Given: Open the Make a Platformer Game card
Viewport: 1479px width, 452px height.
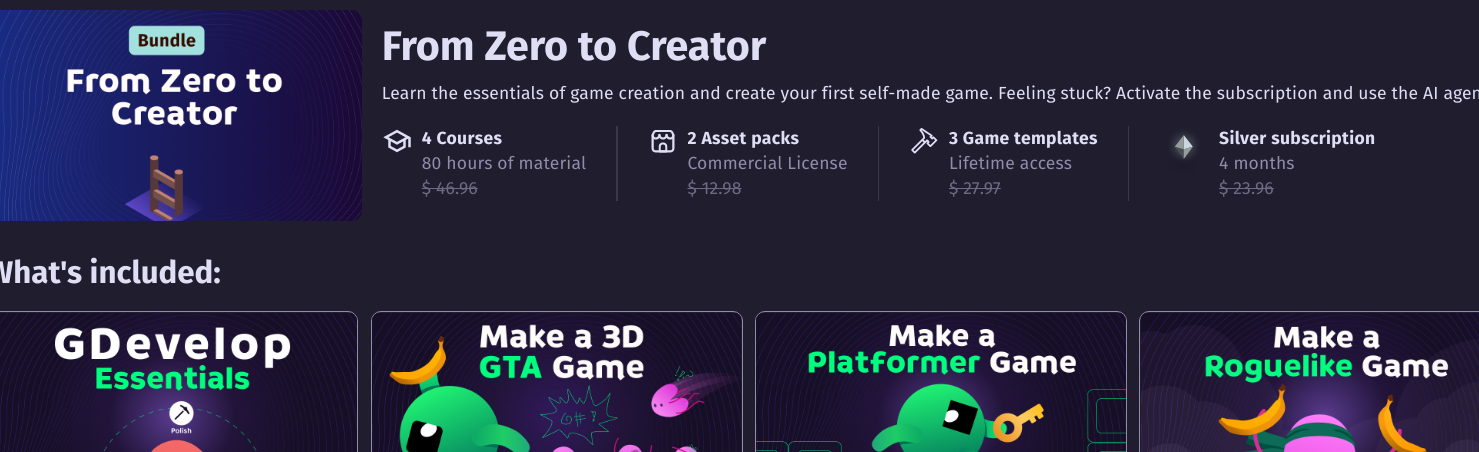Looking at the screenshot, I should tap(941, 382).
